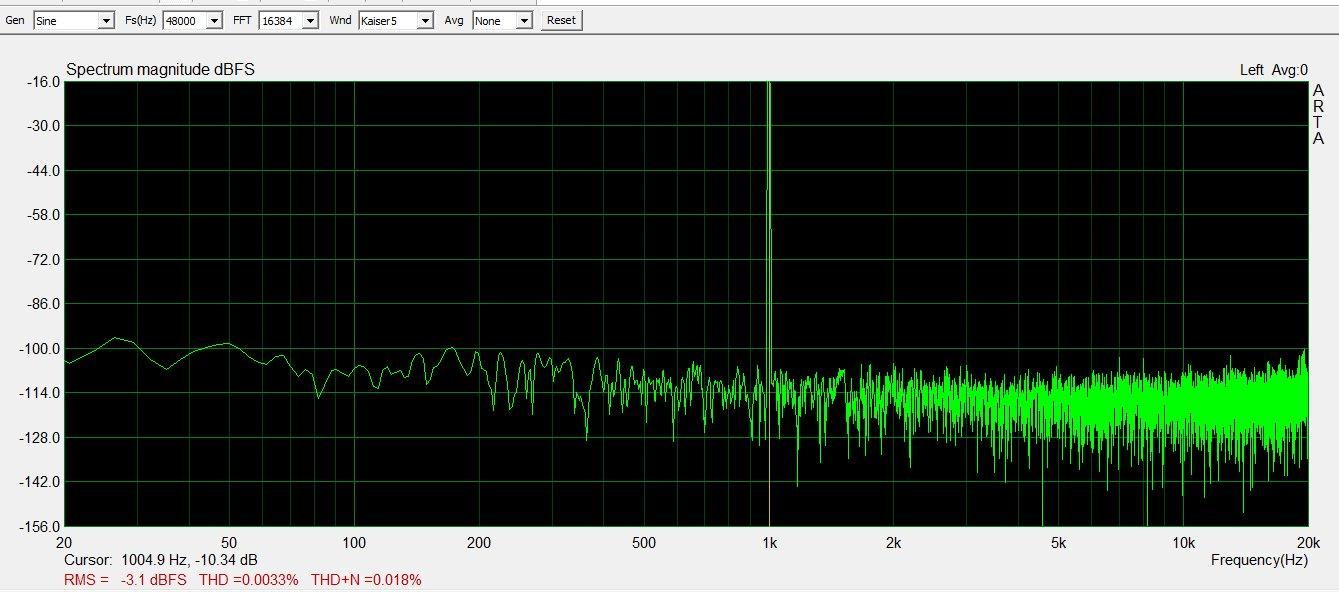1339x592 pixels.
Task: Click the "1k" frequency axis label
Action: click(769, 543)
